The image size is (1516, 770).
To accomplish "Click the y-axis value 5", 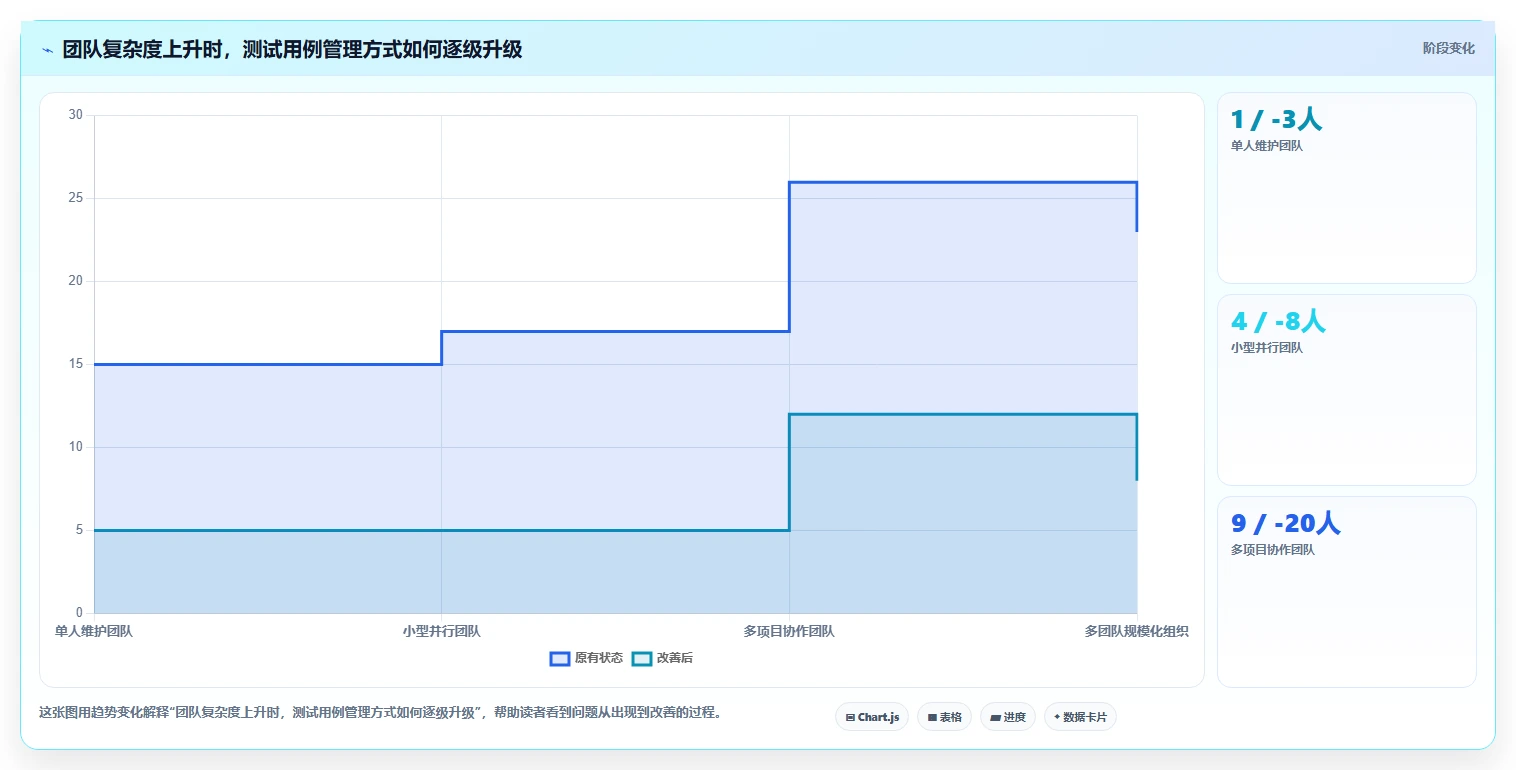I will coord(79,530).
